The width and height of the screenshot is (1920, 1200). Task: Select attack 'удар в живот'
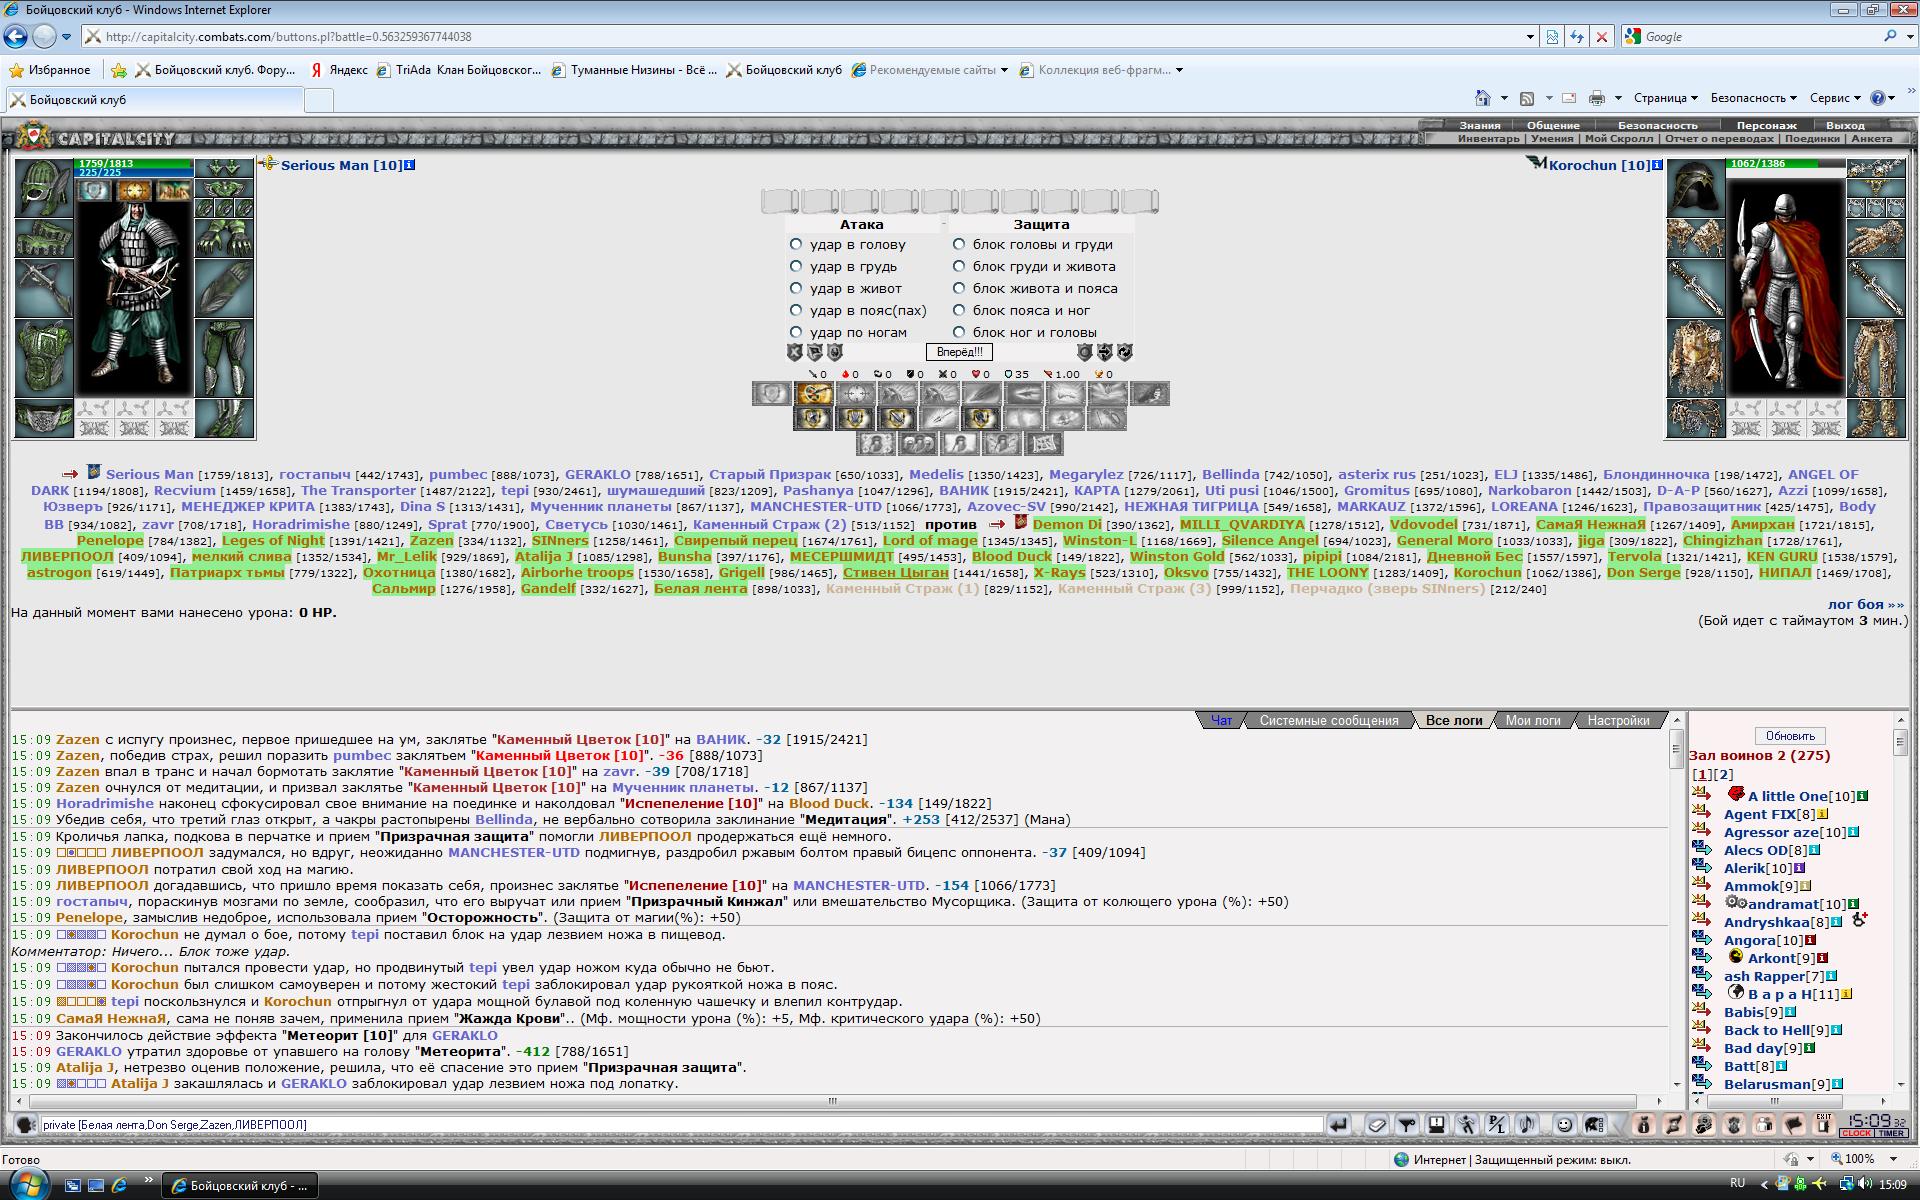click(x=796, y=288)
